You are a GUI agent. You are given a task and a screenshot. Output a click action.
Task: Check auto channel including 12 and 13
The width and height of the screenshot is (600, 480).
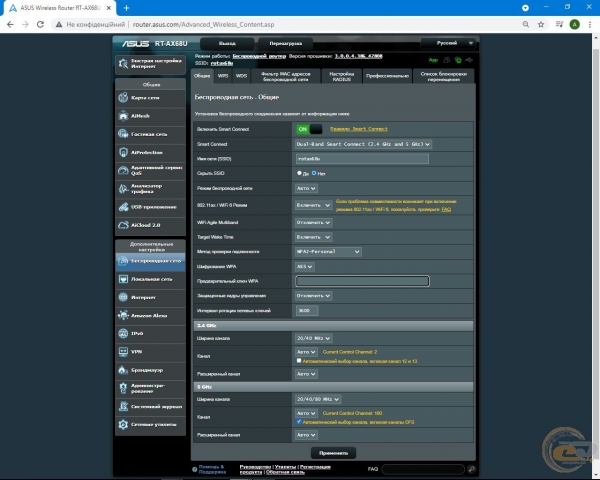(x=299, y=361)
